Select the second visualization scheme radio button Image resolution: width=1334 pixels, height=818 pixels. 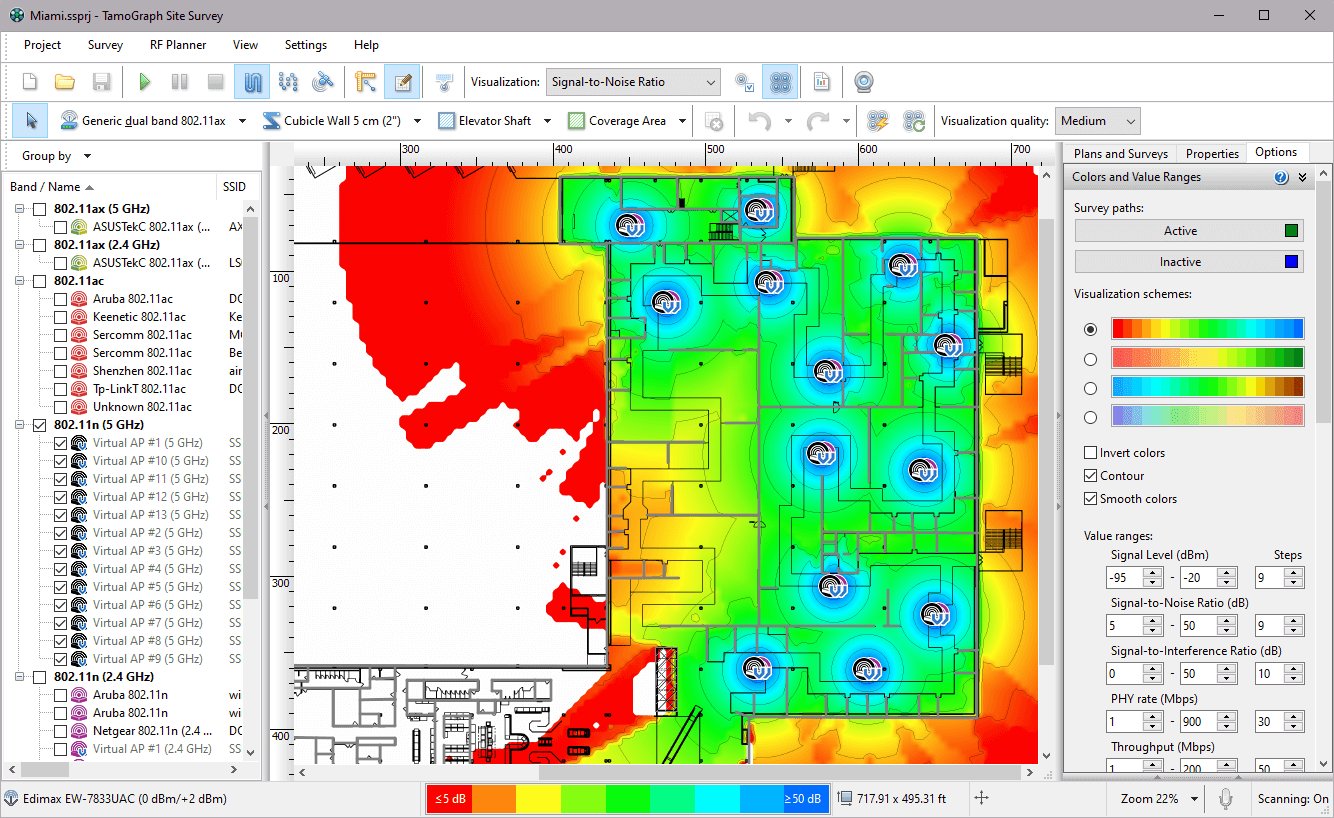1090,357
